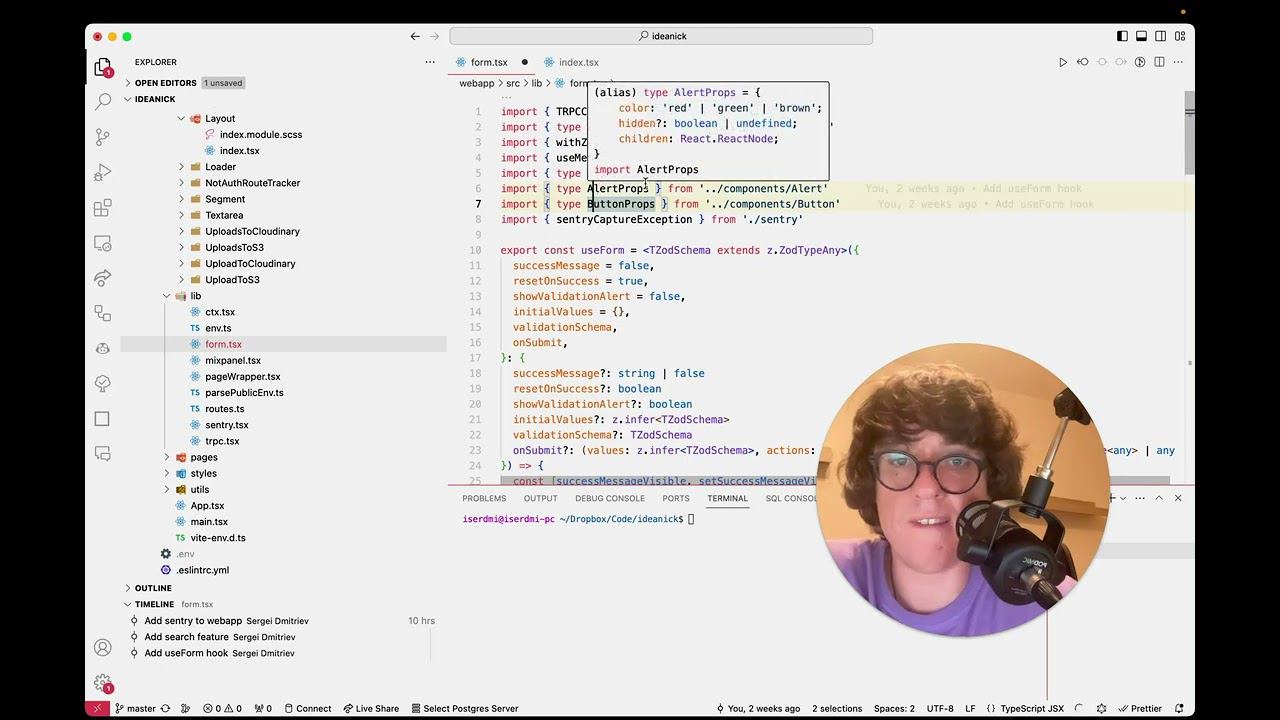Open the Explorer view in activity bar
1280x720 pixels.
point(102,68)
